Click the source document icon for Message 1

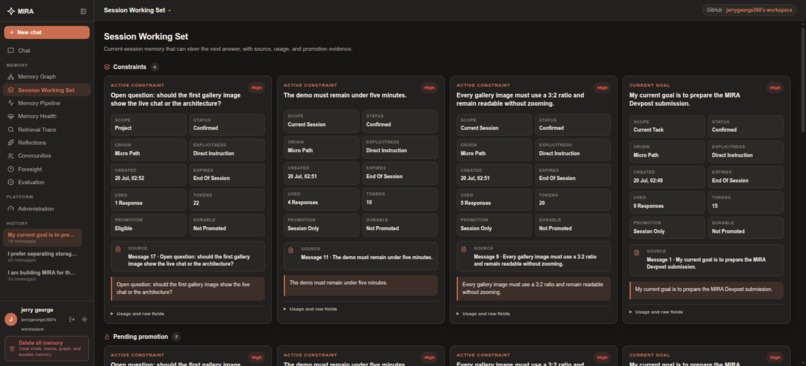[x=636, y=252]
